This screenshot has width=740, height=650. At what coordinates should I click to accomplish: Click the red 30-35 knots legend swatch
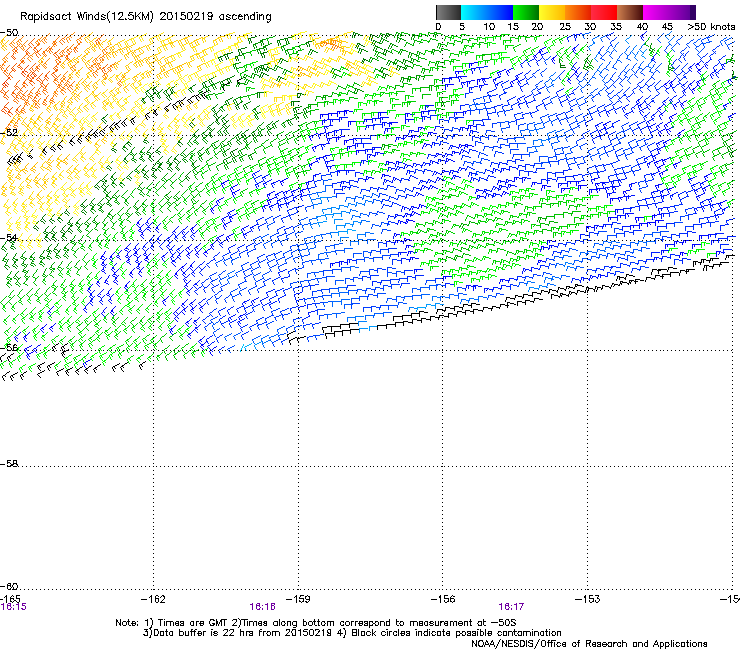coord(604,12)
